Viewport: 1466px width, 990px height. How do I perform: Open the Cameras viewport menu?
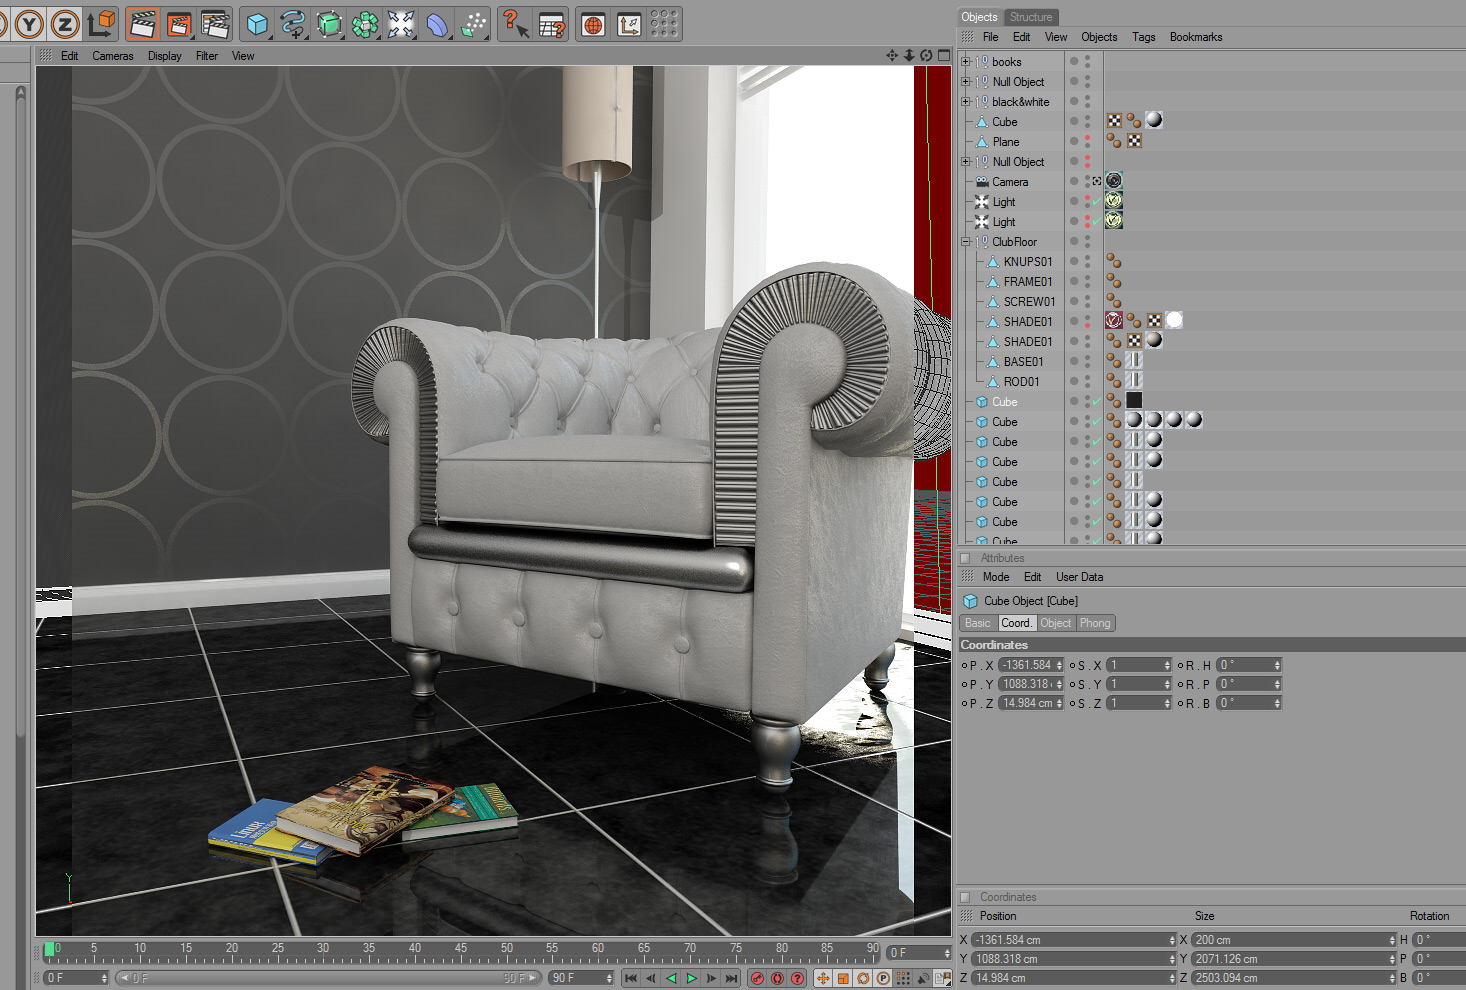point(113,56)
